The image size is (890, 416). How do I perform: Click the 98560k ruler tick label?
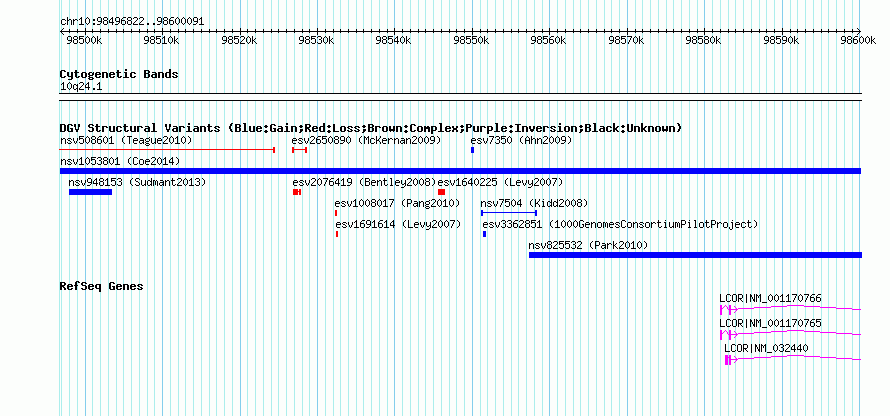pos(548,40)
